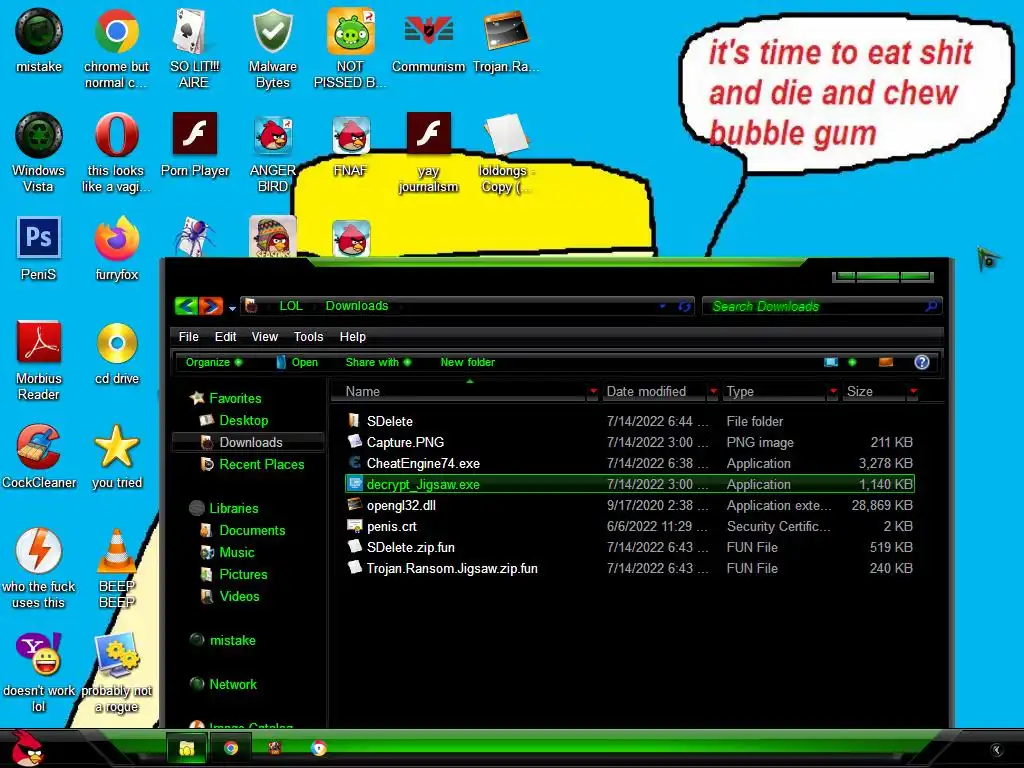This screenshot has height=768, width=1024.
Task: Select Music under Libraries
Action: tap(236, 552)
